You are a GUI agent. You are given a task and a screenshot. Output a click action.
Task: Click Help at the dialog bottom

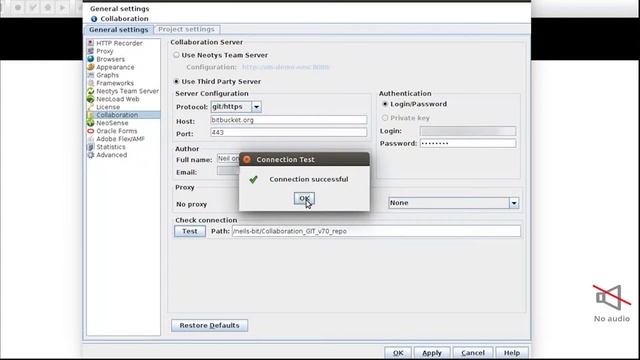512,353
